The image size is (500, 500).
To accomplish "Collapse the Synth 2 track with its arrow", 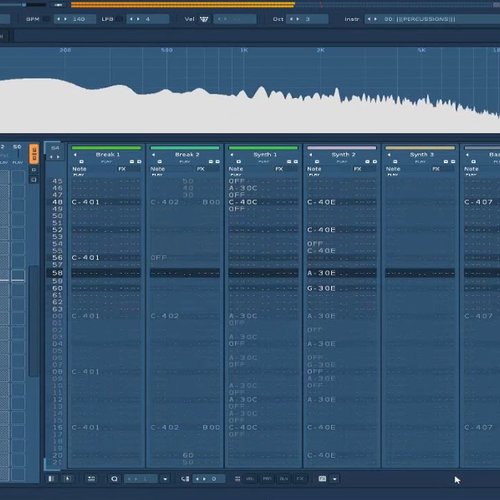I will pos(311,155).
